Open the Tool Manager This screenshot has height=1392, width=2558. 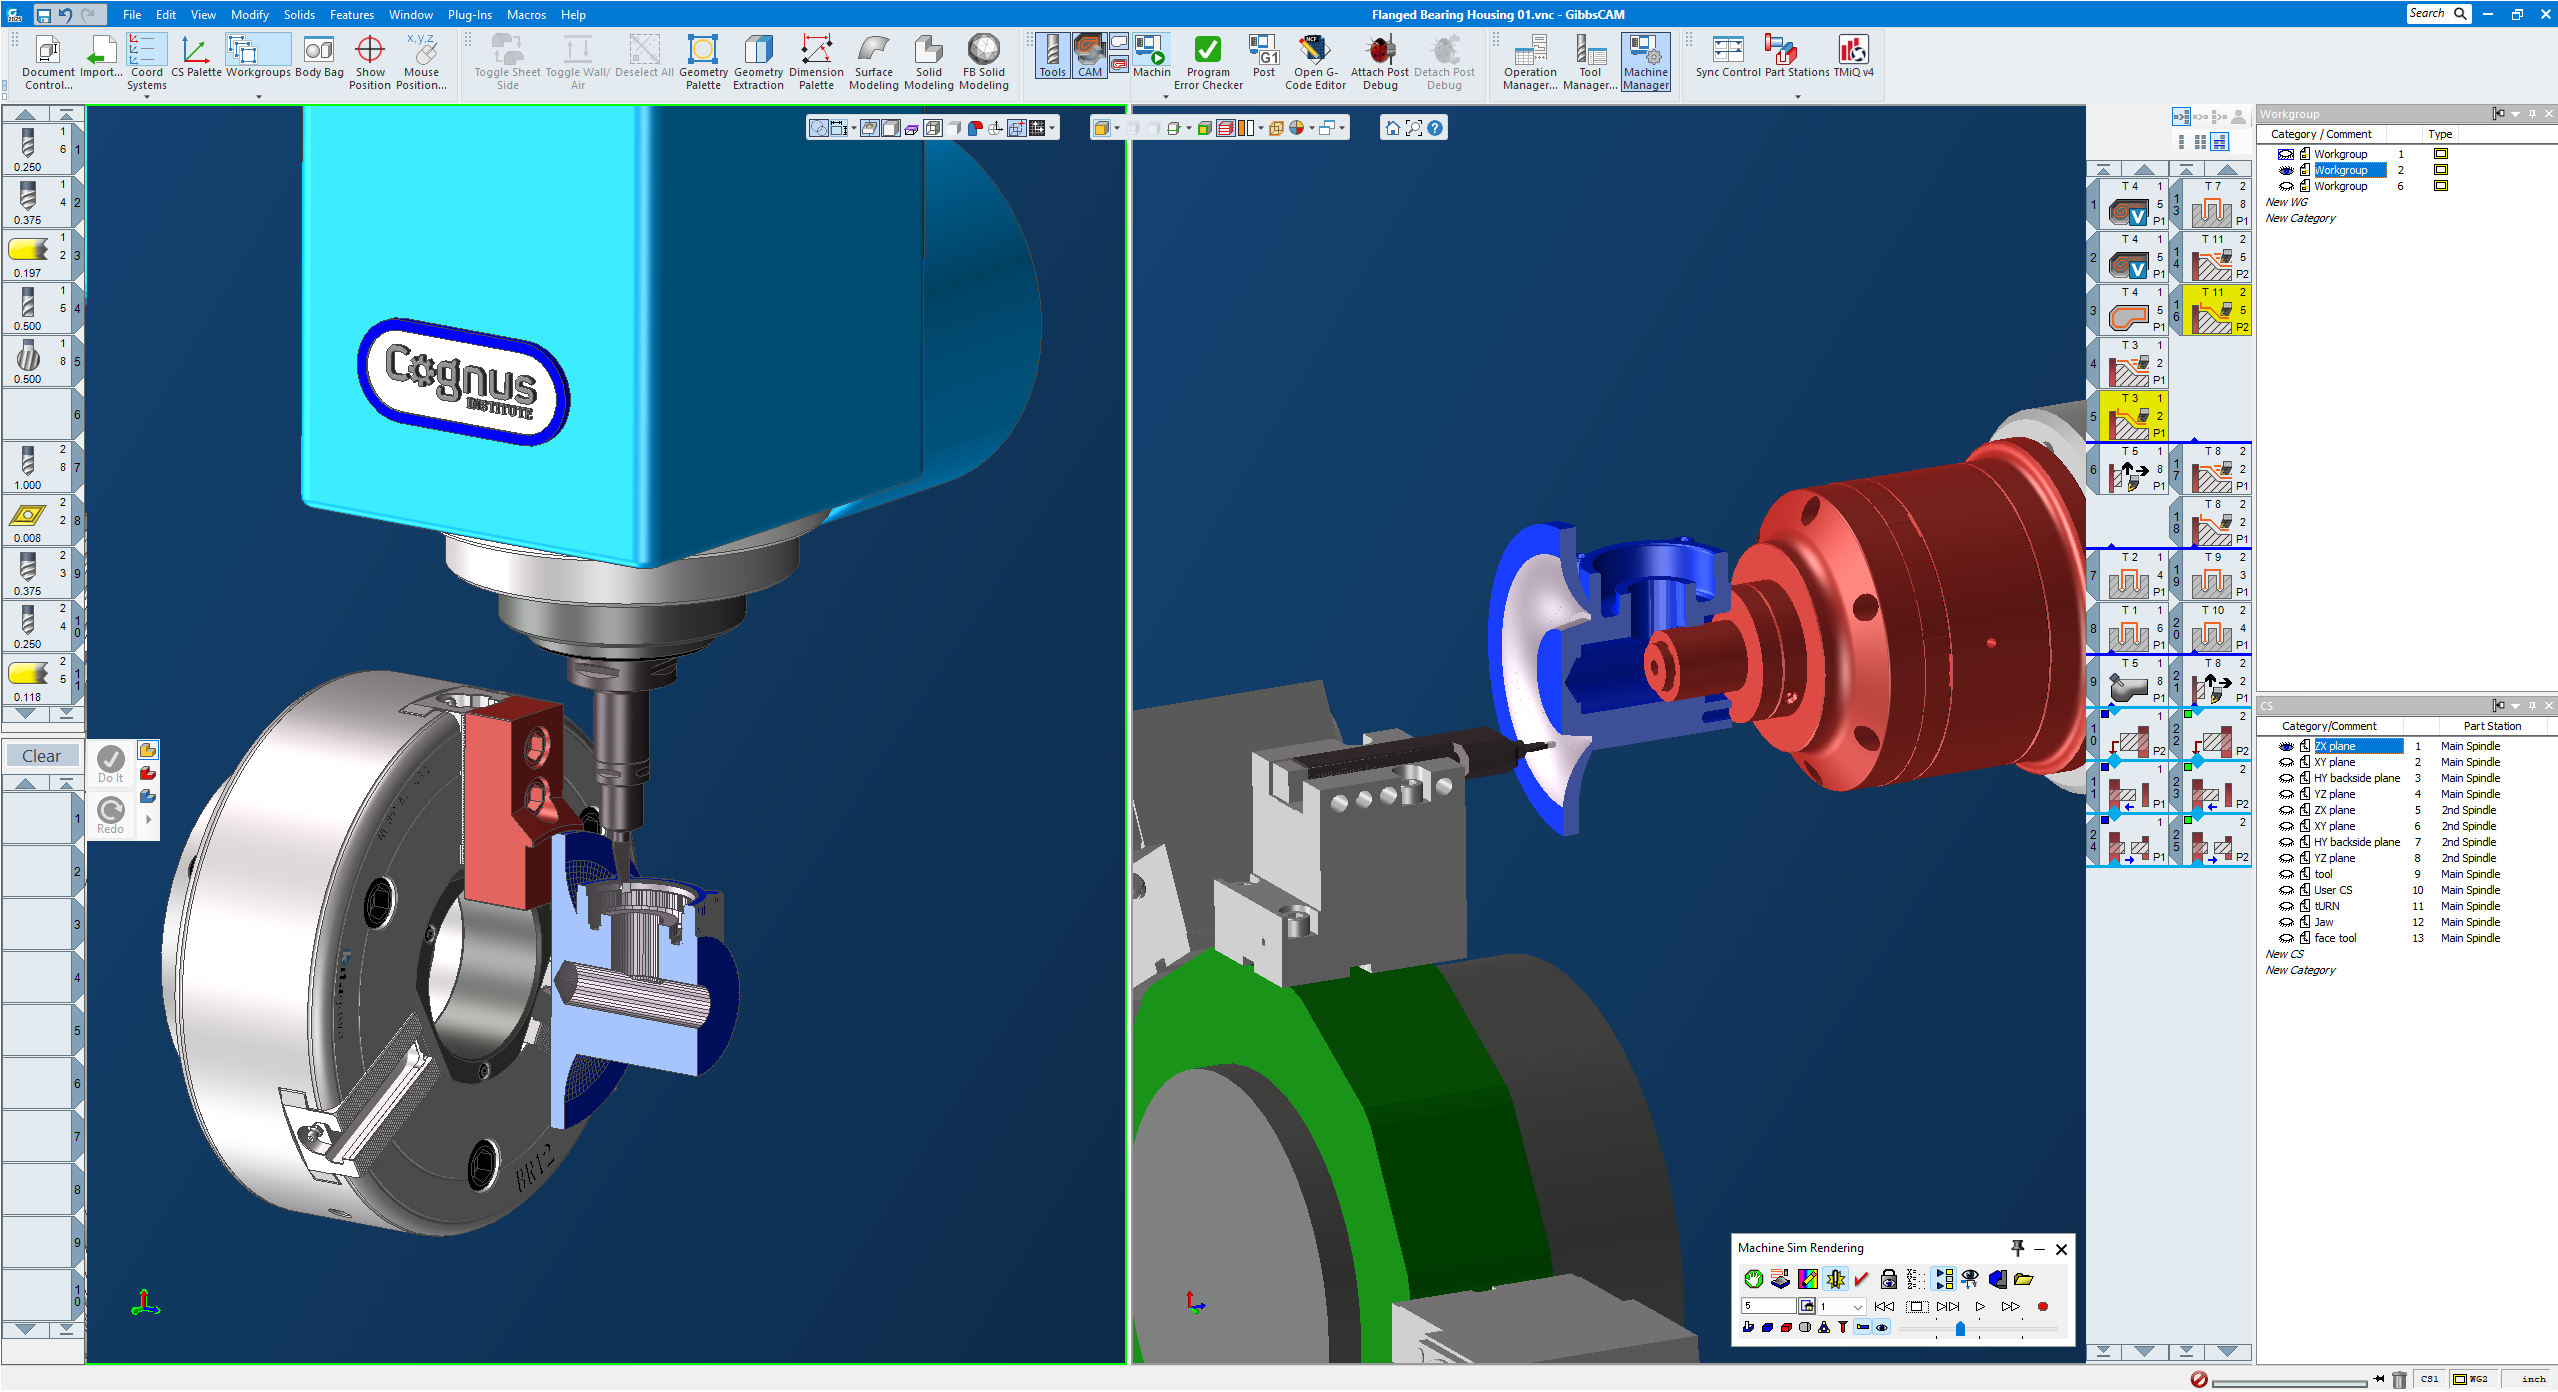click(x=1589, y=62)
